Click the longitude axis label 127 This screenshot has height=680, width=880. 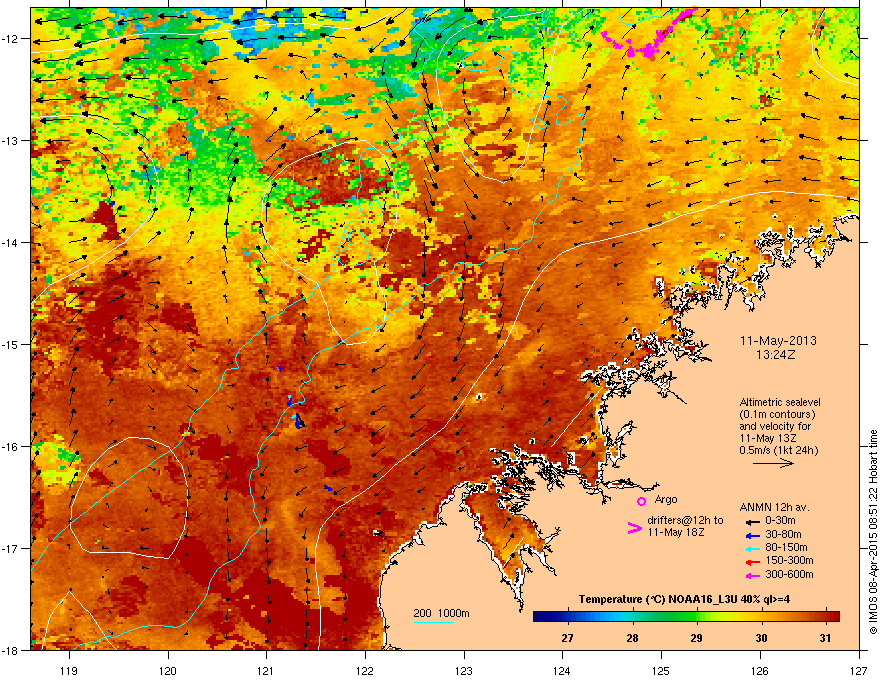pos(859,670)
